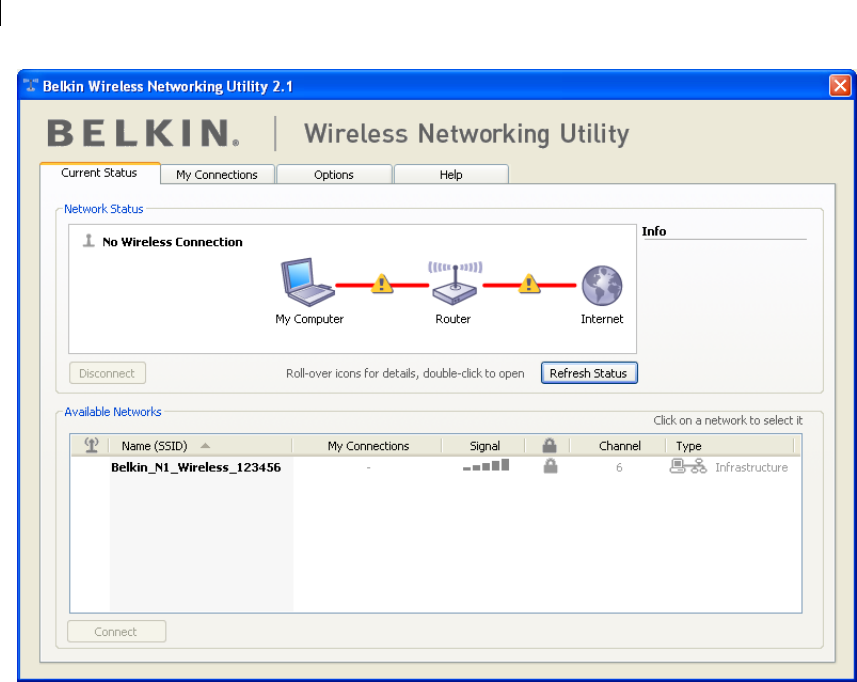
Task: Click the My Computer laptop icon
Action: coord(307,282)
